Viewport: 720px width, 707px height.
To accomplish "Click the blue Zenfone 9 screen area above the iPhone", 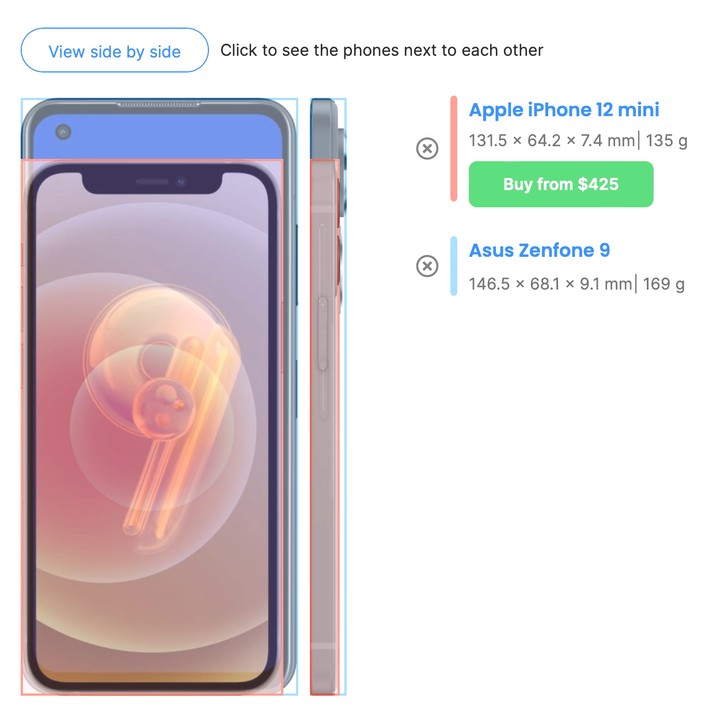I will [158, 137].
